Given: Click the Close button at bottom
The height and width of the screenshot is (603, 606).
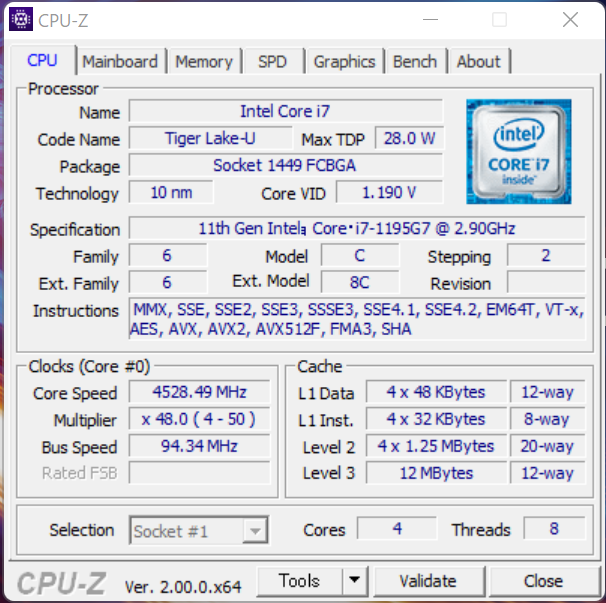Looking at the screenshot, I should pyautogui.click(x=543, y=581).
